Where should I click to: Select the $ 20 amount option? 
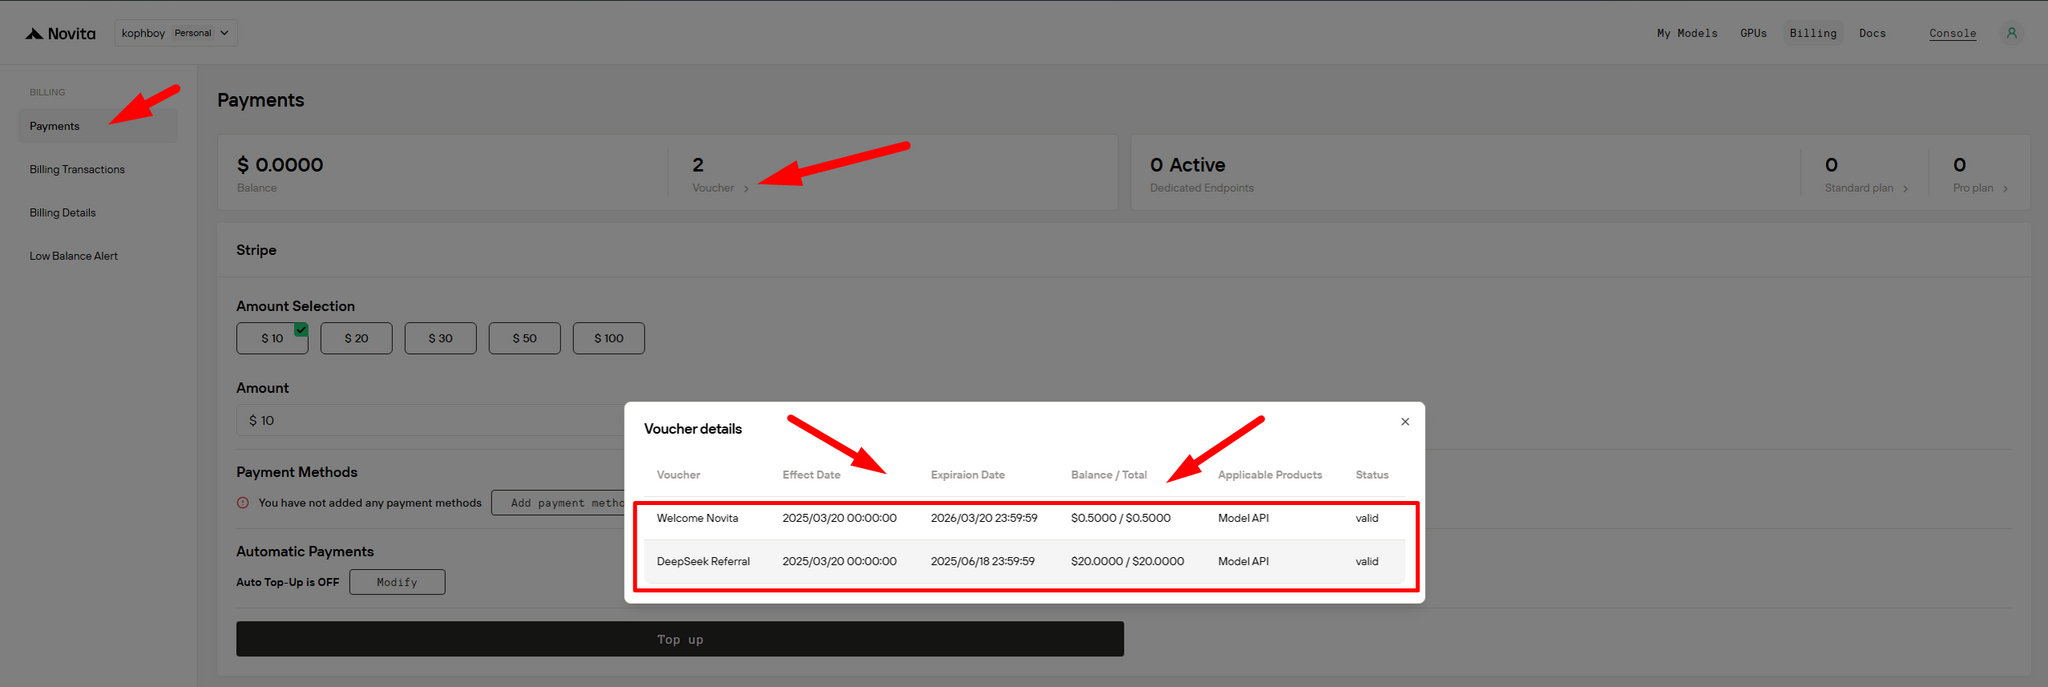356,339
